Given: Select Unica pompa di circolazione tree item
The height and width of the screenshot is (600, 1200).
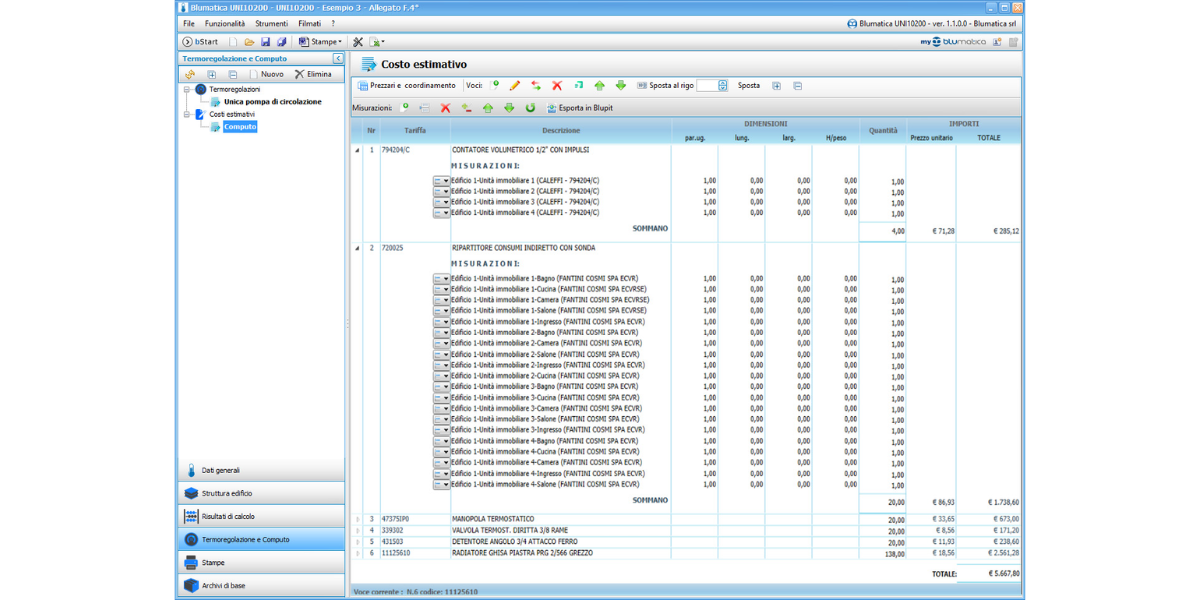Looking at the screenshot, I should click(272, 102).
